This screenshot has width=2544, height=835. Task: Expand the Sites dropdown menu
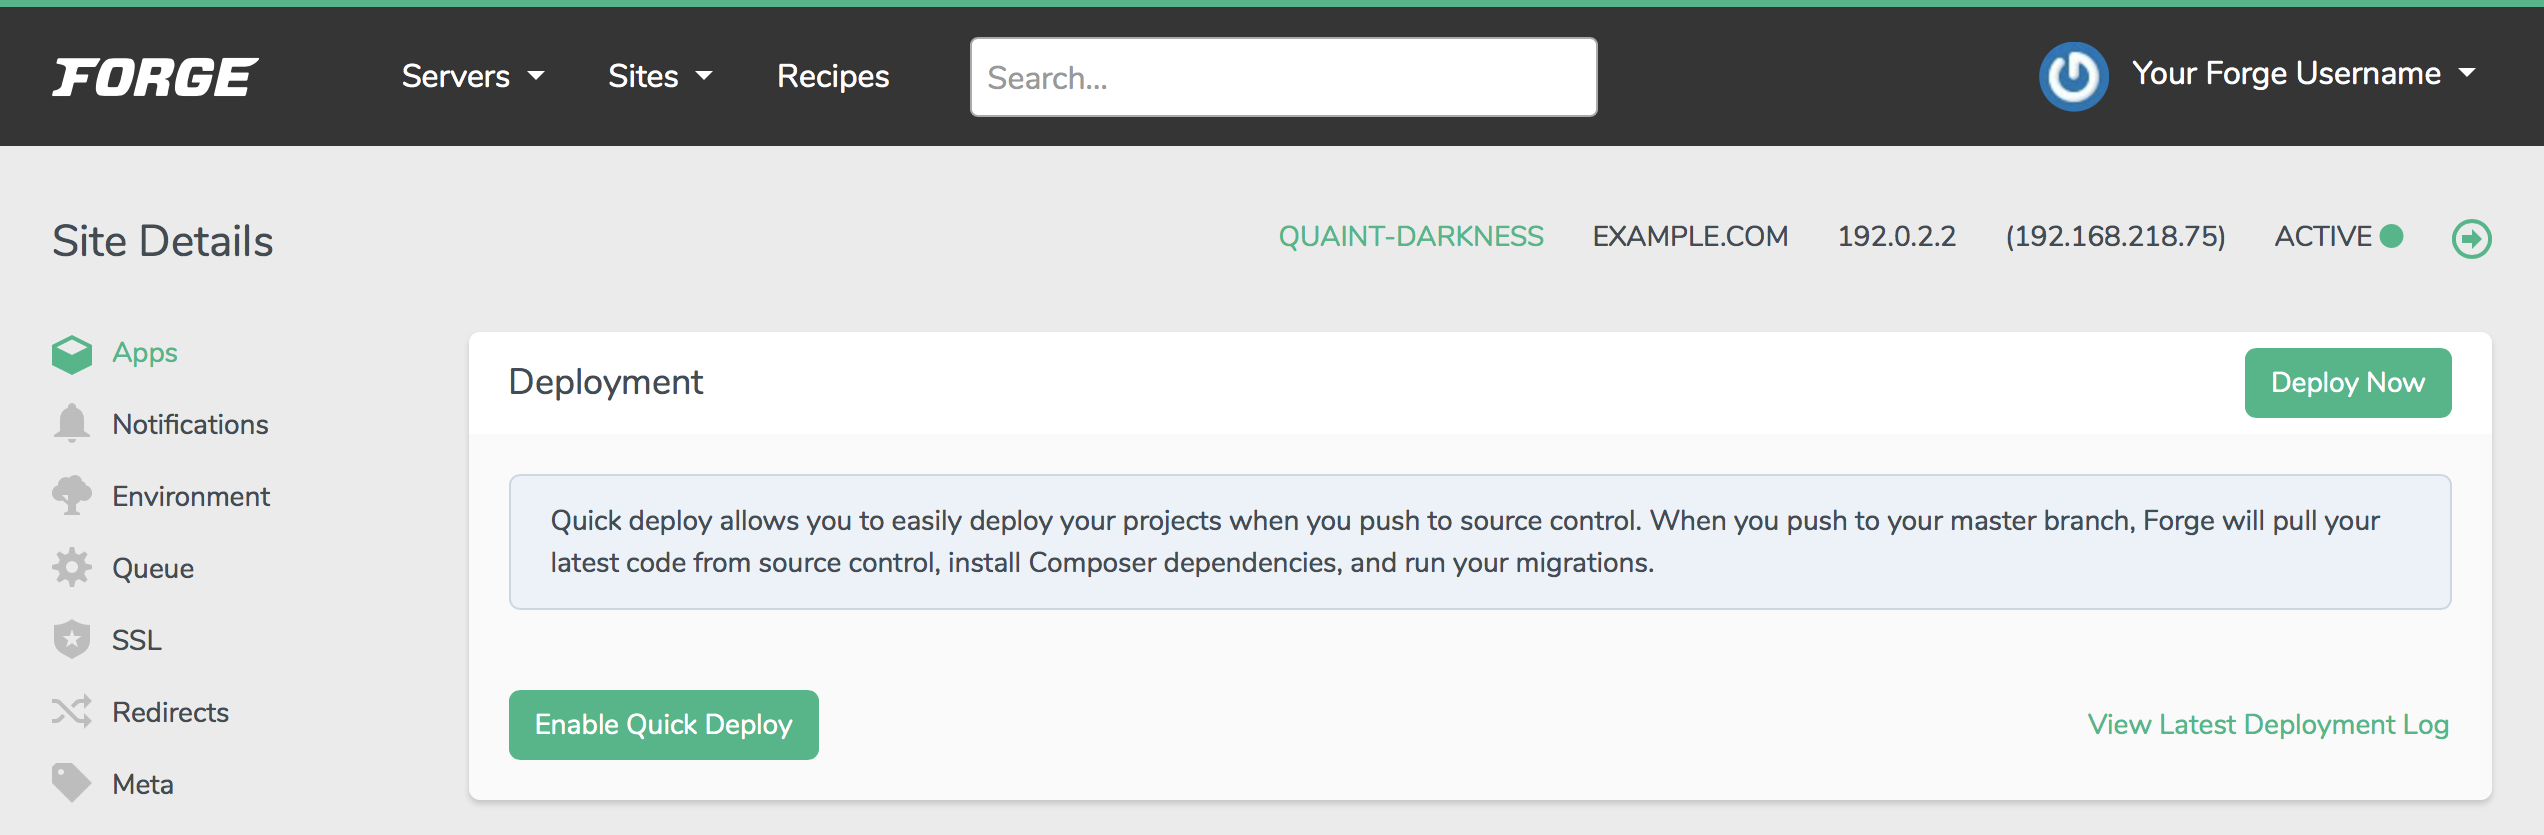660,76
